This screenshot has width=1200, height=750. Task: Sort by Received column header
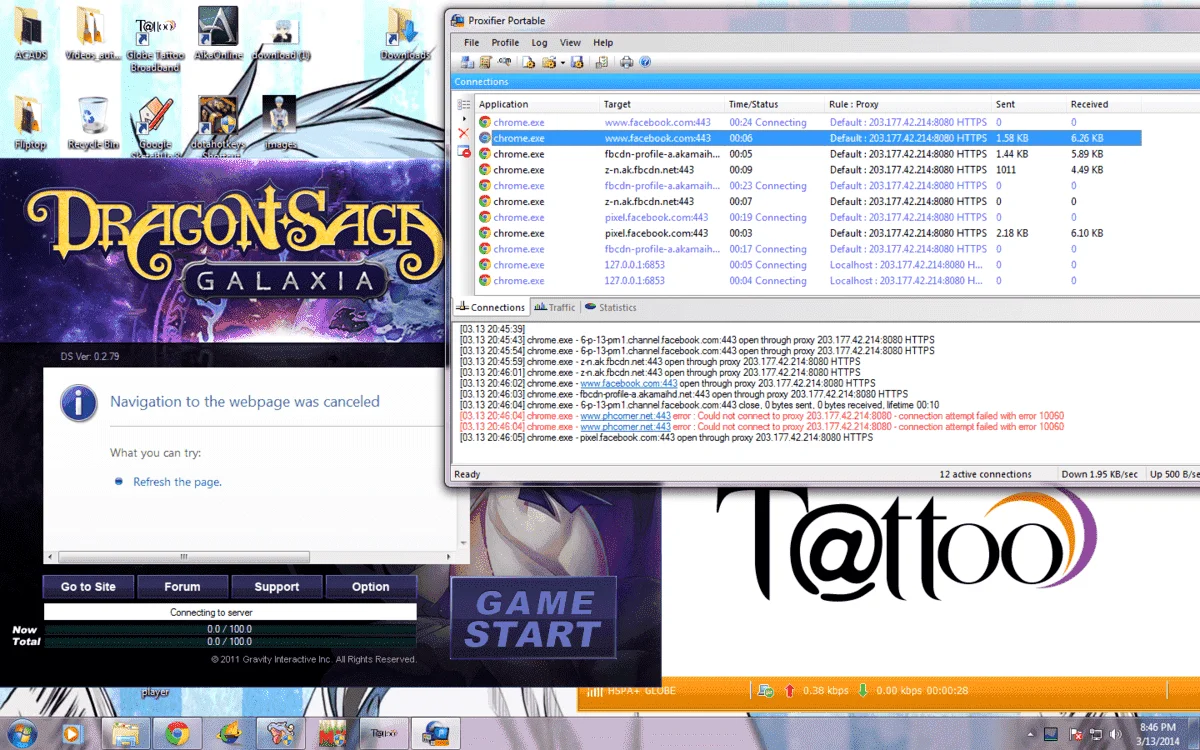[x=1104, y=104]
